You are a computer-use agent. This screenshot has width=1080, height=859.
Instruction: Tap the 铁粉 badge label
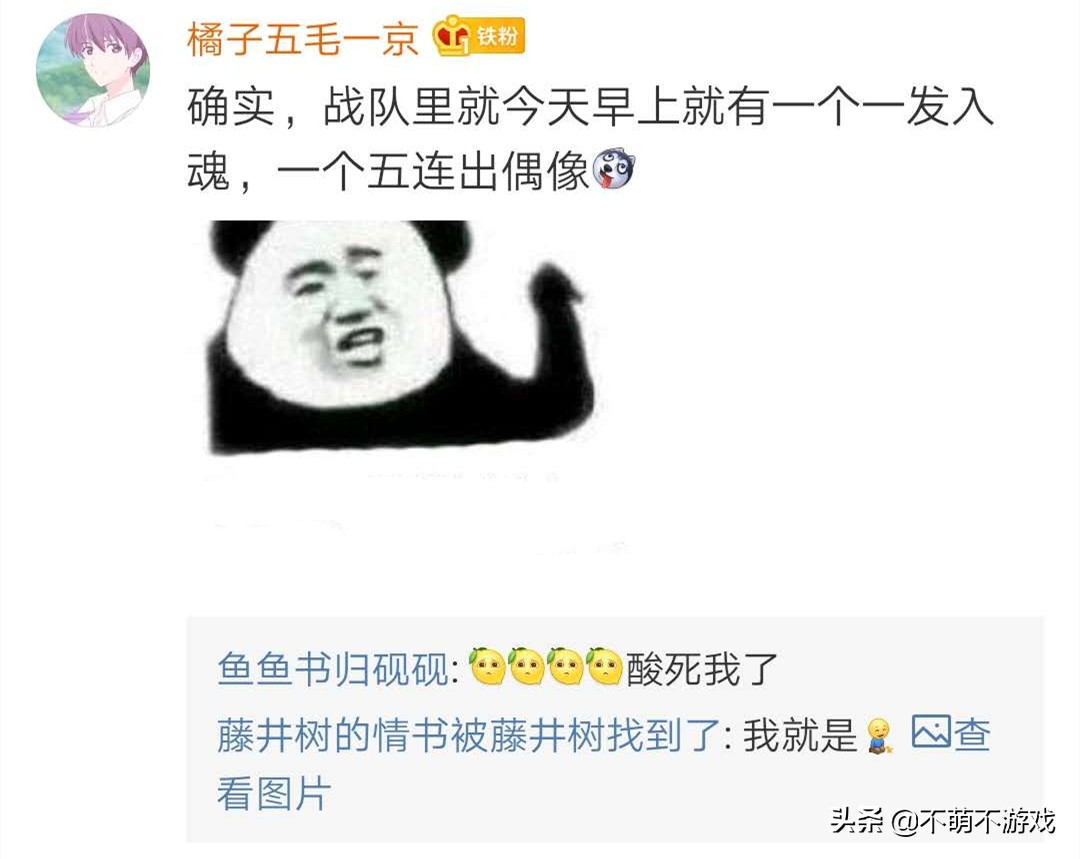pyautogui.click(x=497, y=35)
